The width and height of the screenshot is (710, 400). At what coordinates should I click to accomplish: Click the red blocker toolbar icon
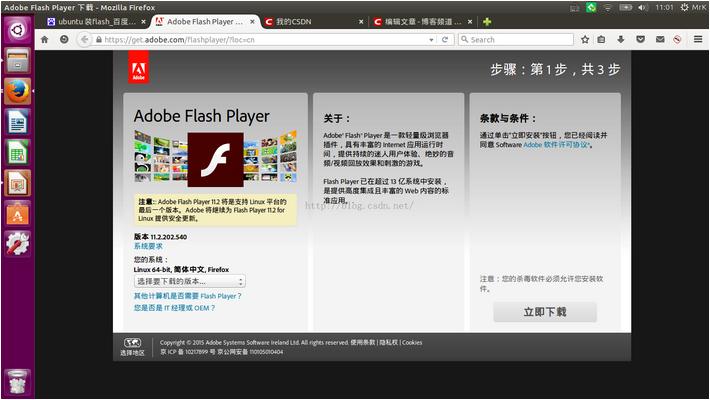pyautogui.click(x=677, y=39)
